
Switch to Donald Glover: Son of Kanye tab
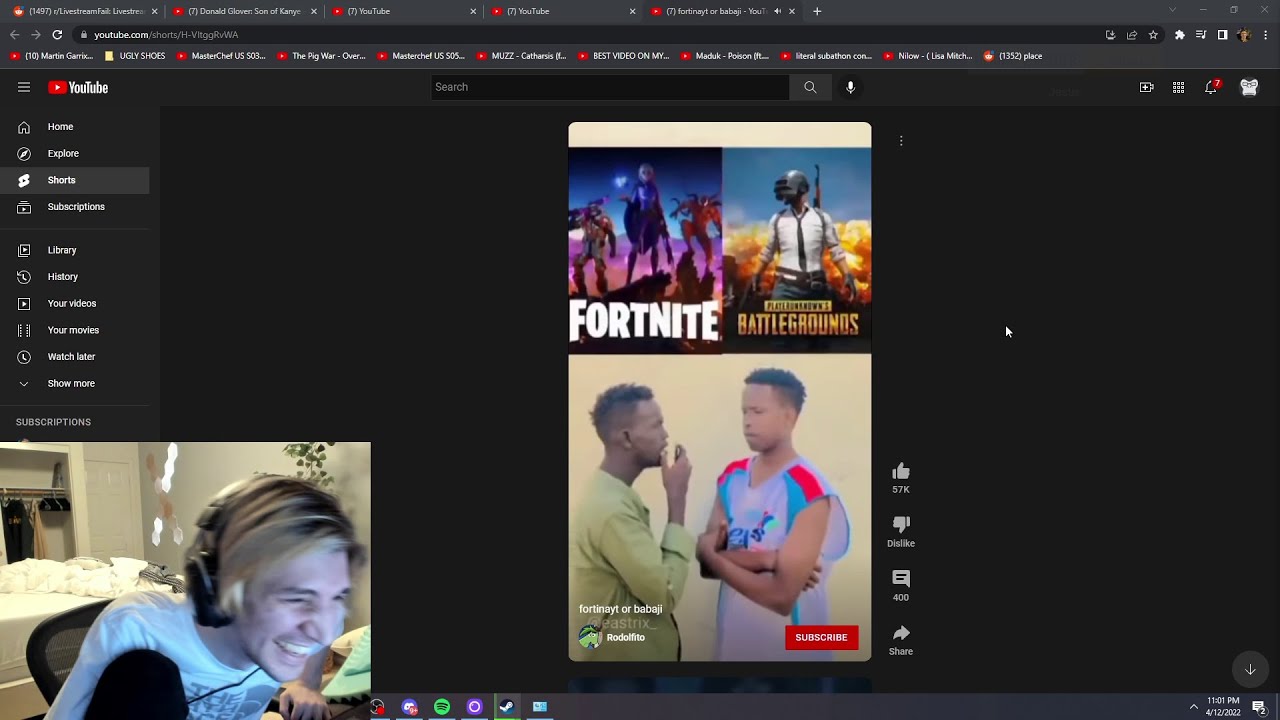244,11
